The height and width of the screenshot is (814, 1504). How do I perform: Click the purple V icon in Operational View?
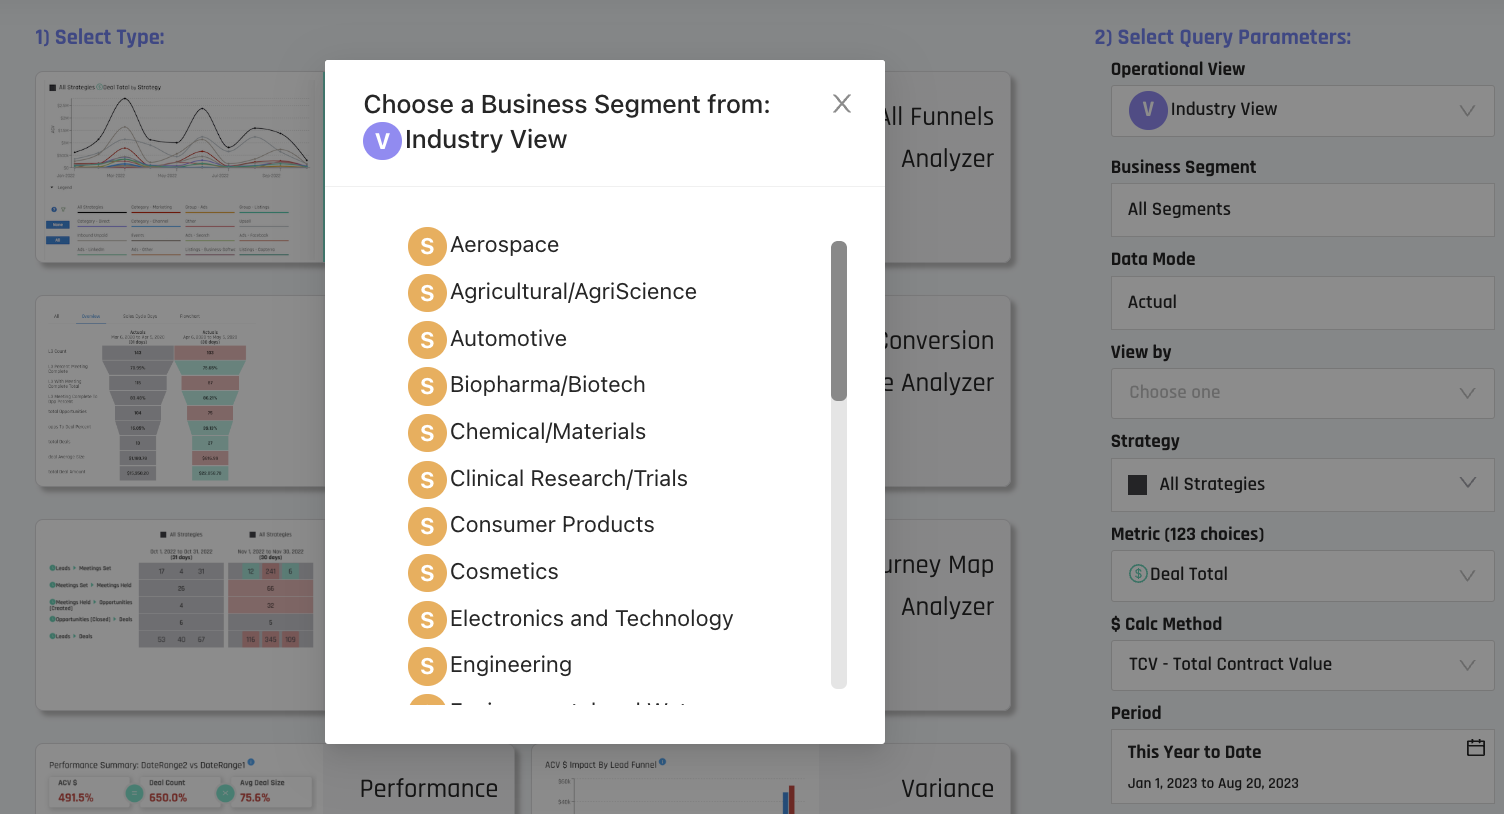1148,110
